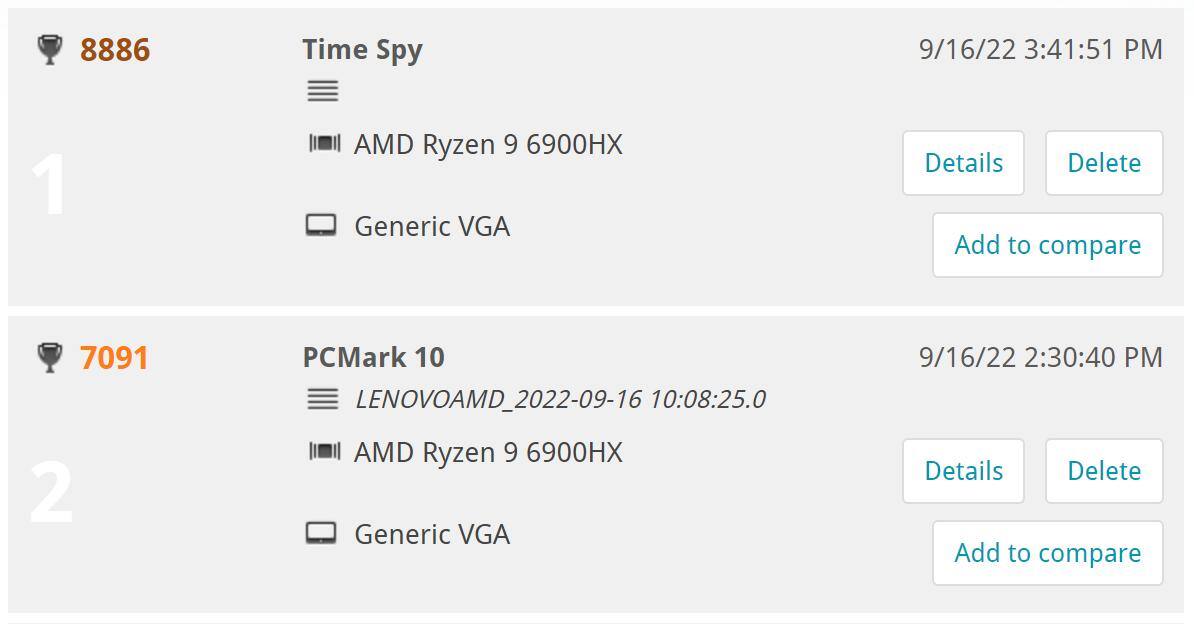Add the PCMark 10 result to compare
1194x624 pixels.
coord(1047,553)
